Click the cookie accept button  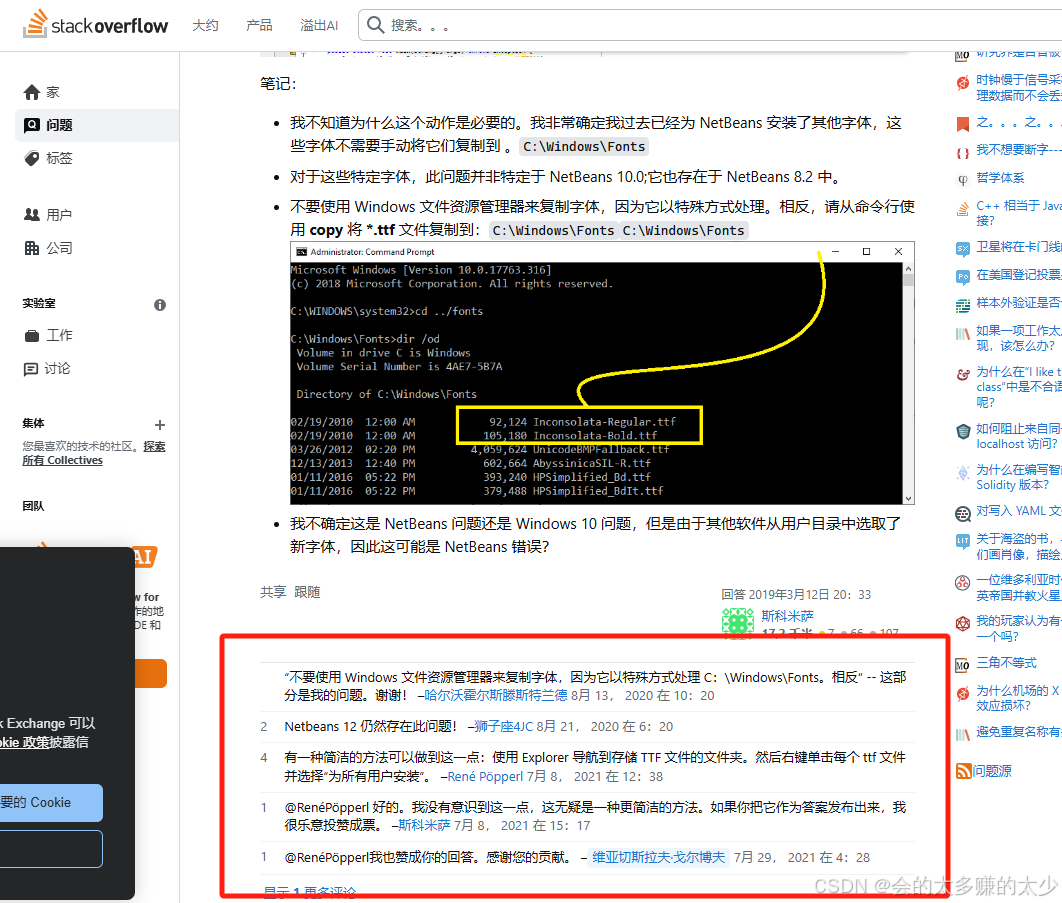49,803
